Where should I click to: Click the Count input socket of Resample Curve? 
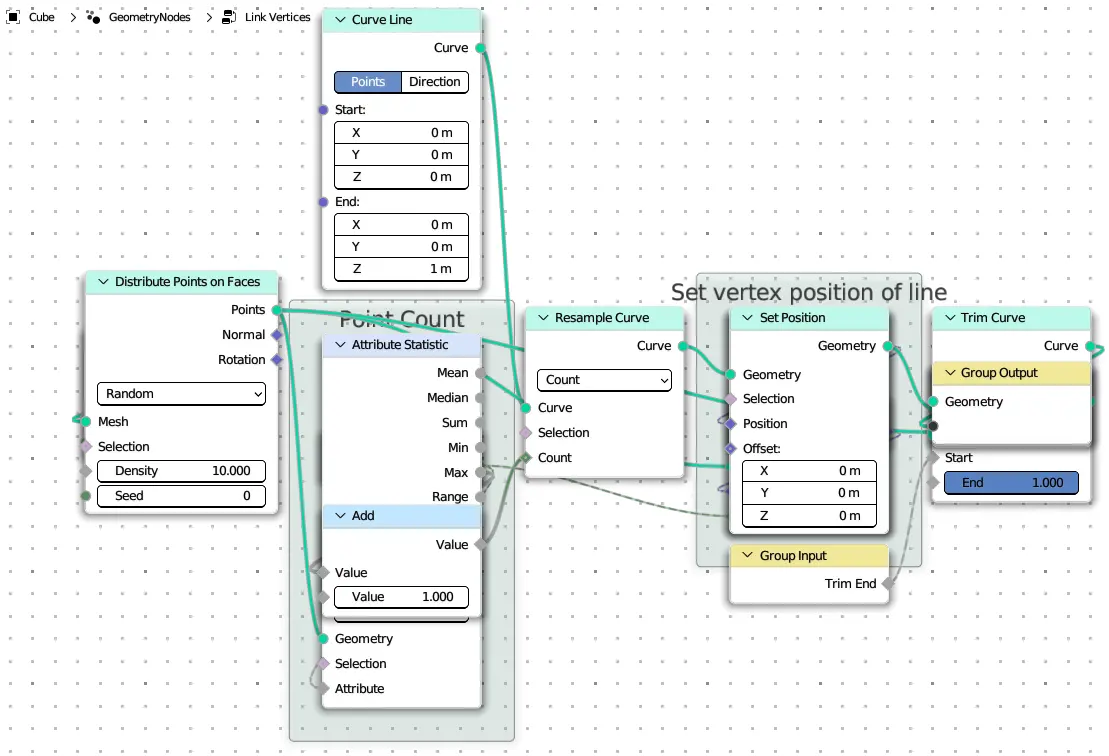coord(526,458)
